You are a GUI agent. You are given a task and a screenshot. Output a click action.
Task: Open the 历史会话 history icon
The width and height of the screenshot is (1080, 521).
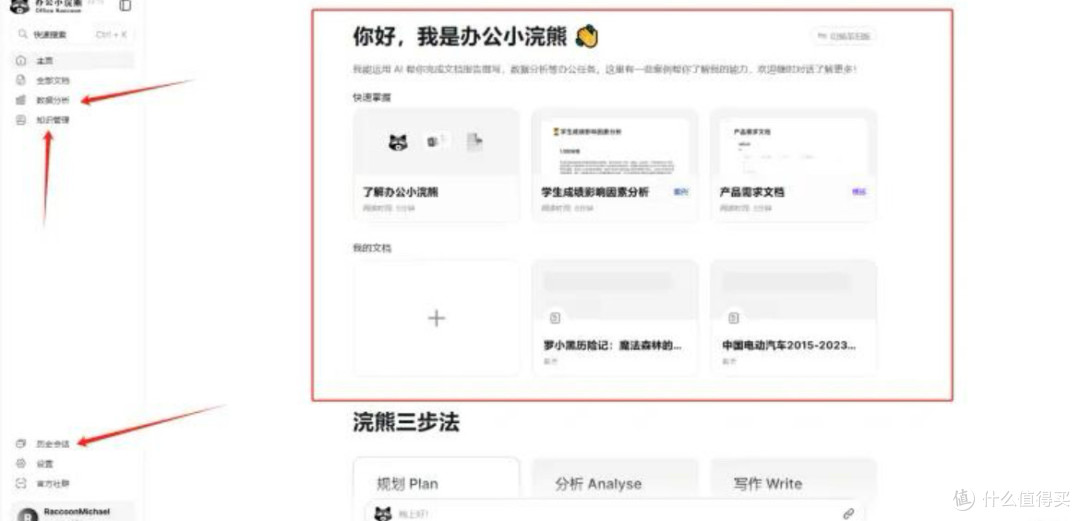(21, 444)
